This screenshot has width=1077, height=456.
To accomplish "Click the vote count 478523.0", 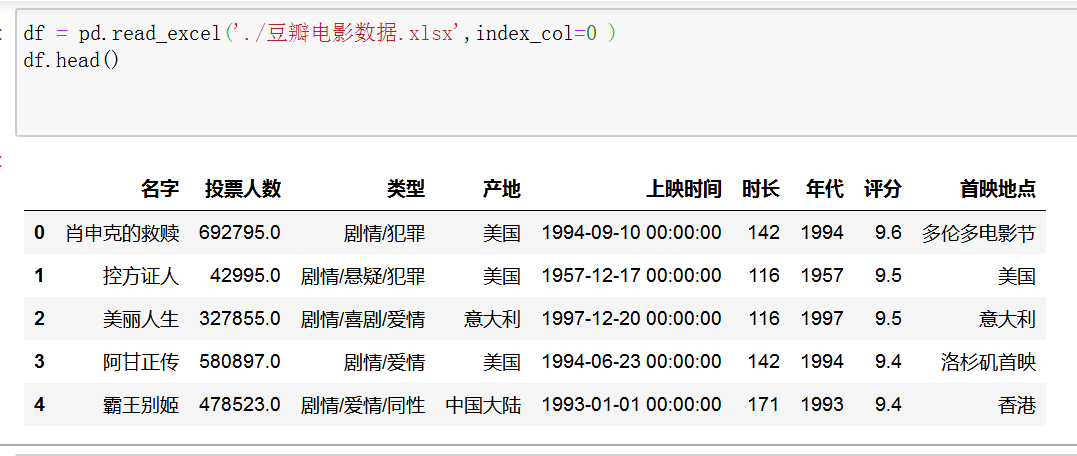I will click(x=240, y=405).
